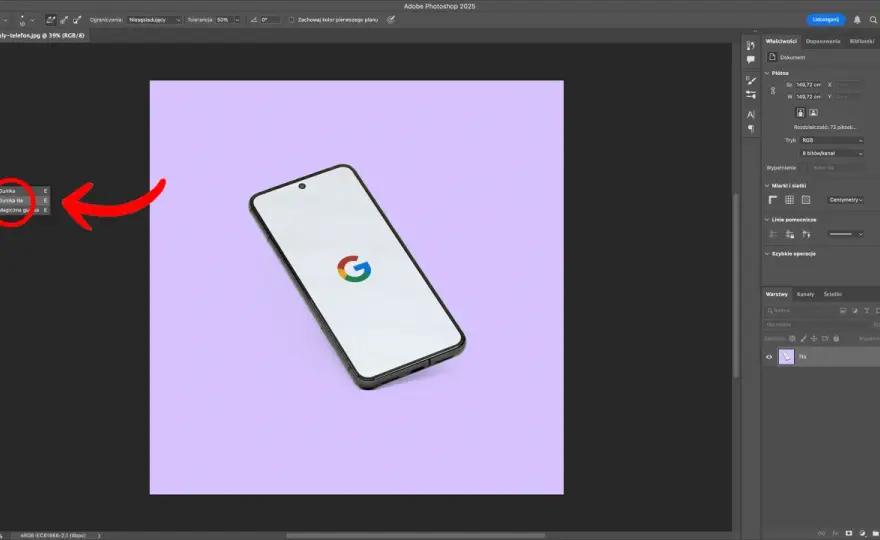Switch to the Ścieżki tab
The image size is (880, 540).
click(832, 294)
